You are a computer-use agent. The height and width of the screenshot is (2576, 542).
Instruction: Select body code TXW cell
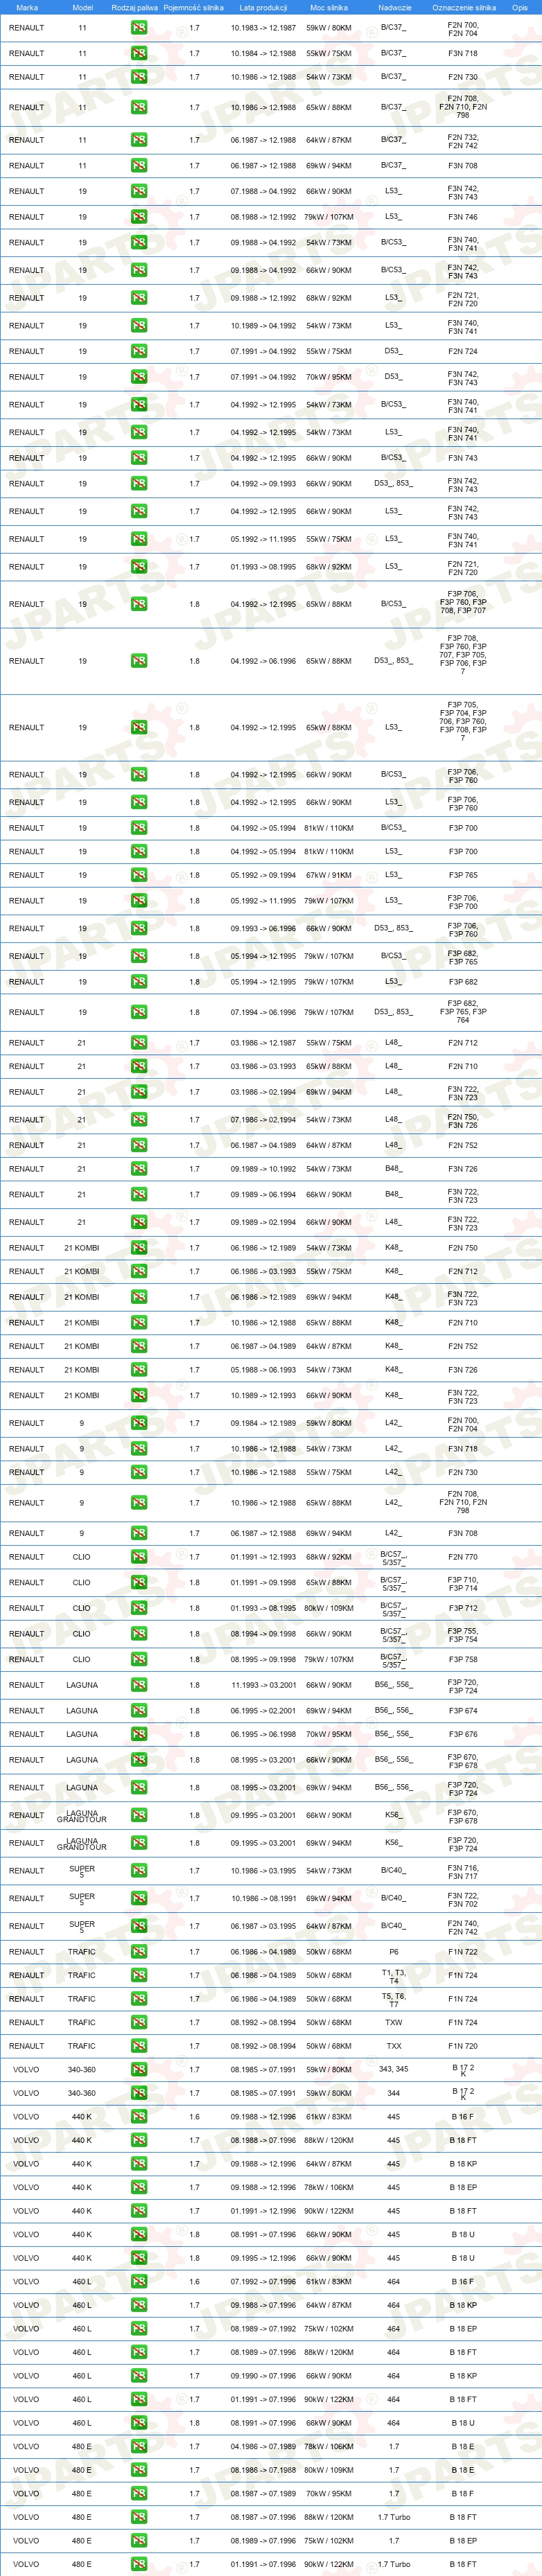pos(394,2022)
